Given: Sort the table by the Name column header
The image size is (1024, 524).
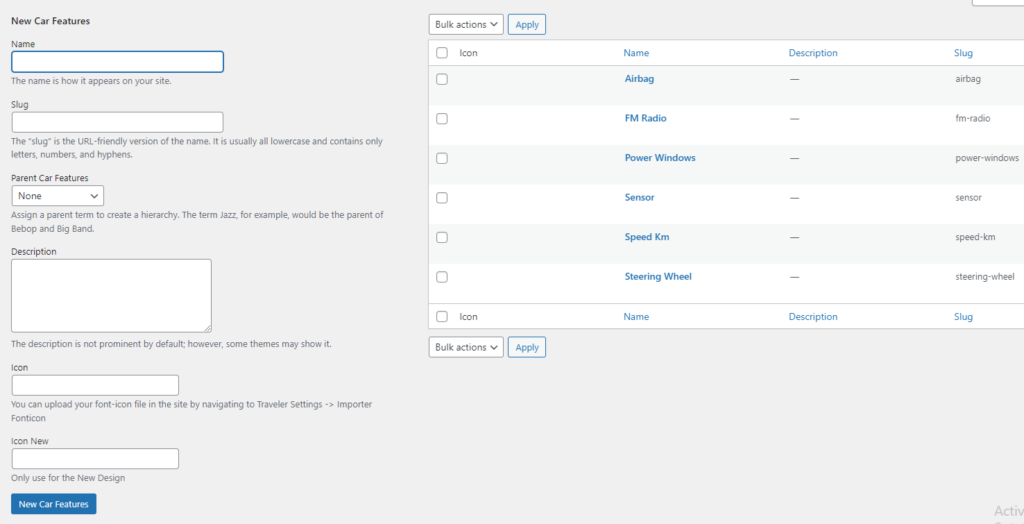Looking at the screenshot, I should (636, 53).
